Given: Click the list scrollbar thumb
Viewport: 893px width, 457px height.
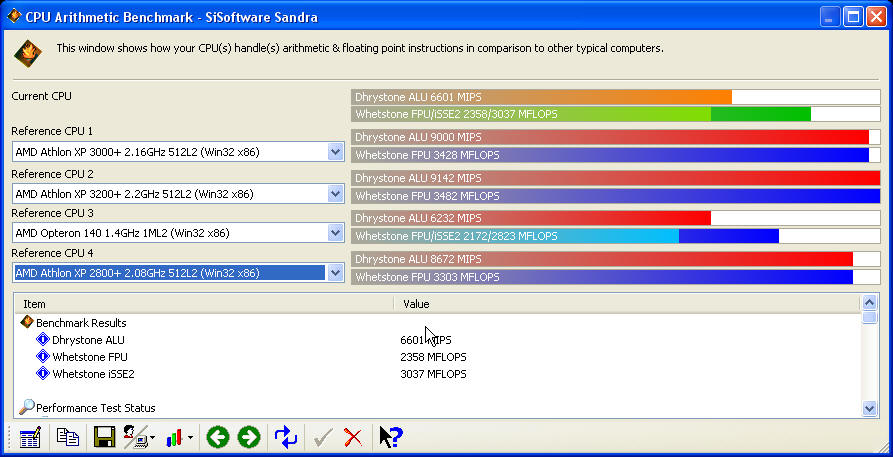Looking at the screenshot, I should click(870, 317).
